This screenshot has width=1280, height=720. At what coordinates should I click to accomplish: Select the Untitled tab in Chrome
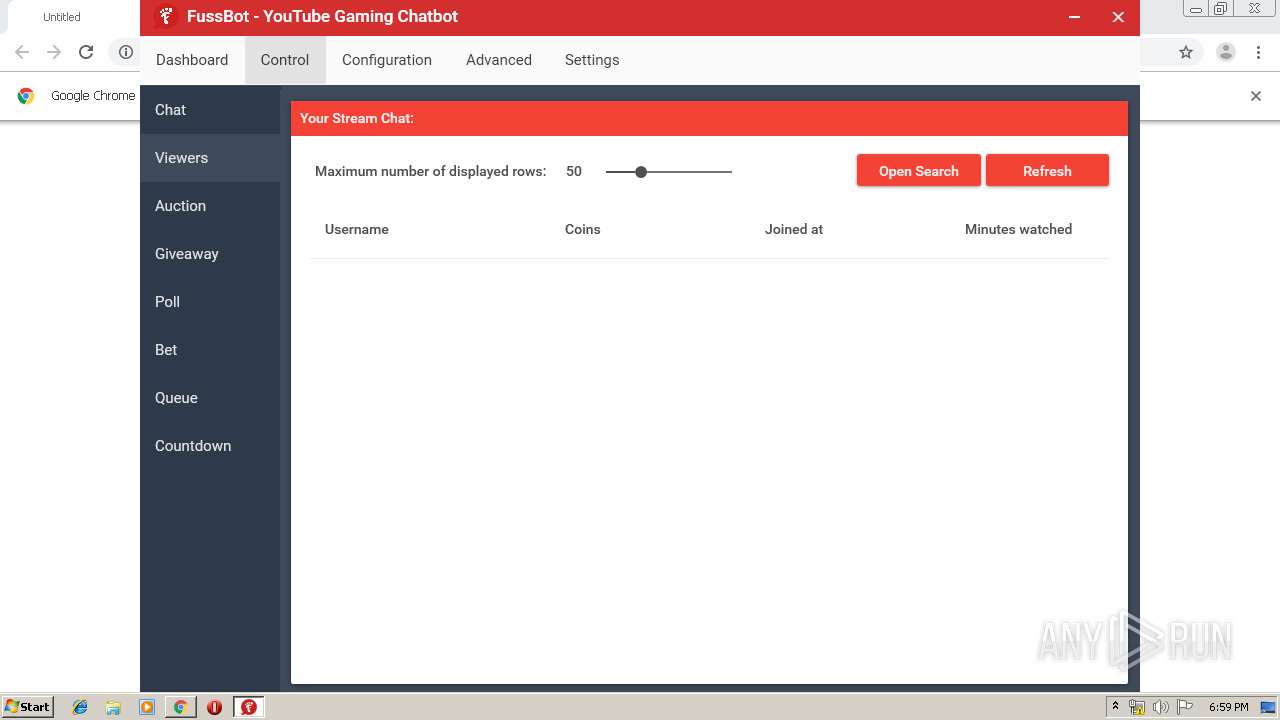pyautogui.click(x=62, y=17)
